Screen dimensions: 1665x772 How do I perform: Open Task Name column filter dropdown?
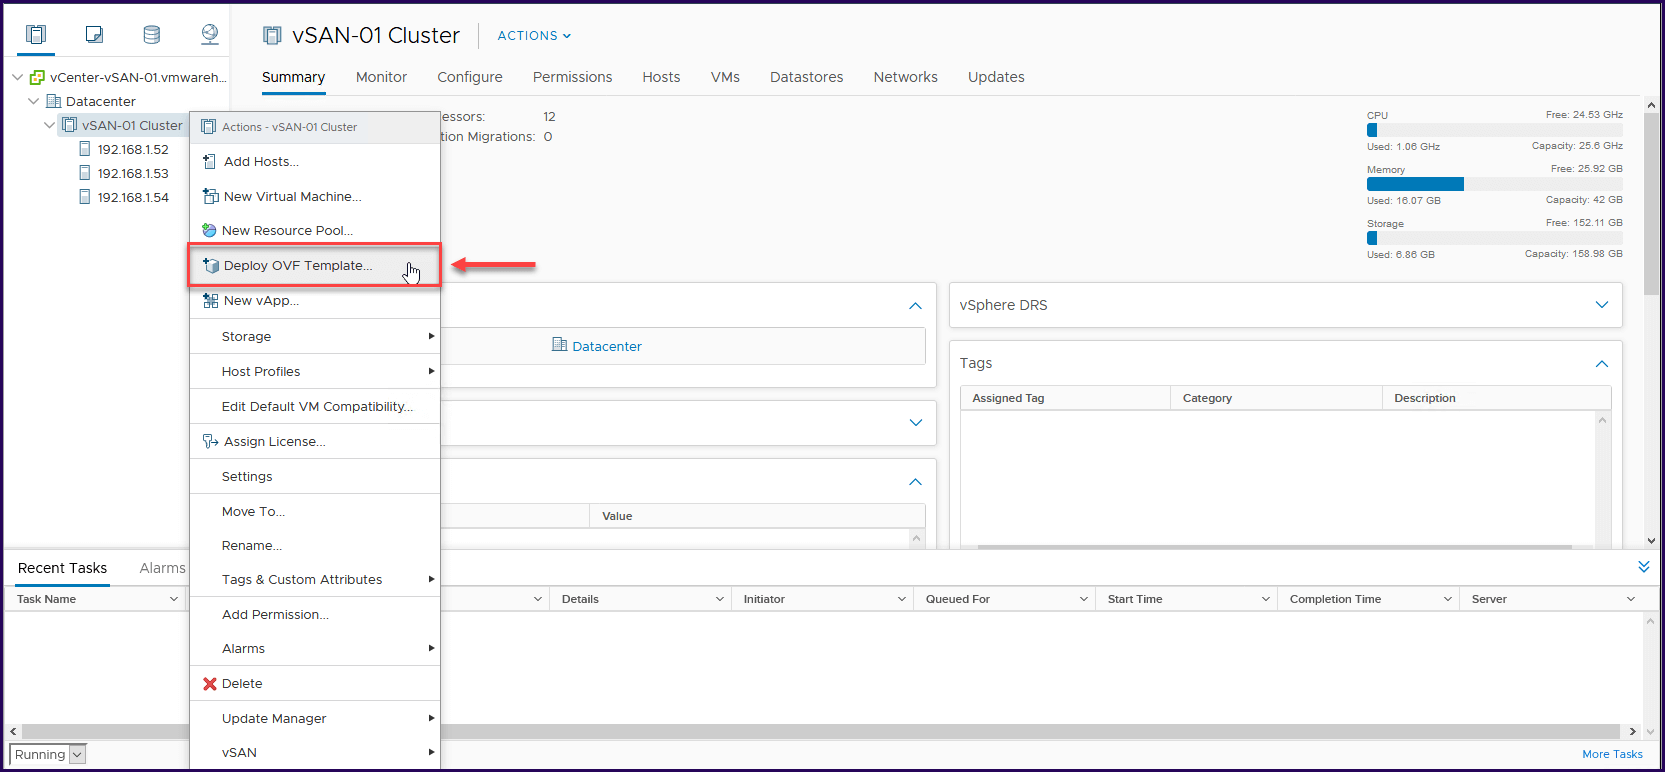[x=173, y=599]
